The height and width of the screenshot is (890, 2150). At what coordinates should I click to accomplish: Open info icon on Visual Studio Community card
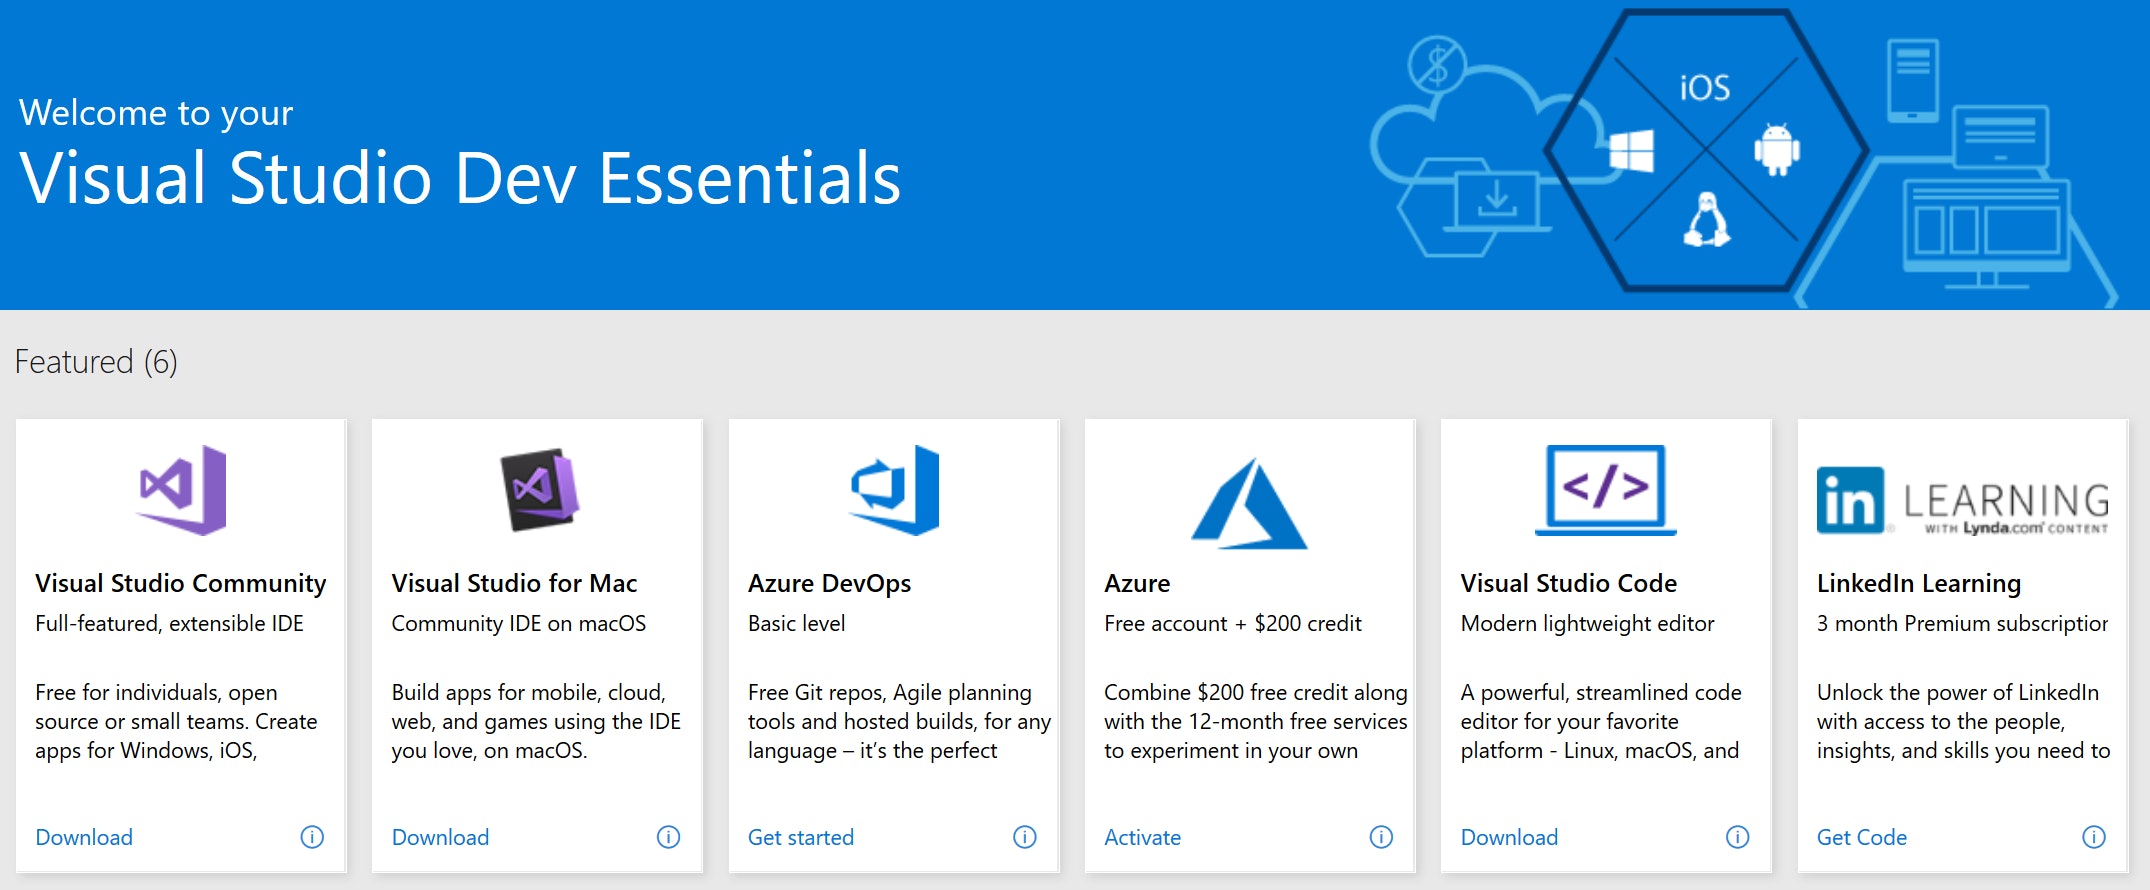(x=312, y=837)
